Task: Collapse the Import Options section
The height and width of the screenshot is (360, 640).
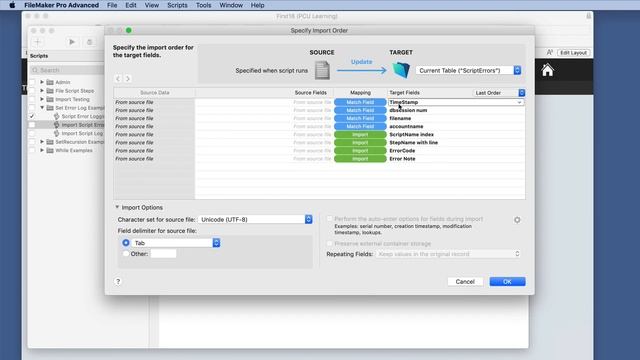Action: point(117,207)
